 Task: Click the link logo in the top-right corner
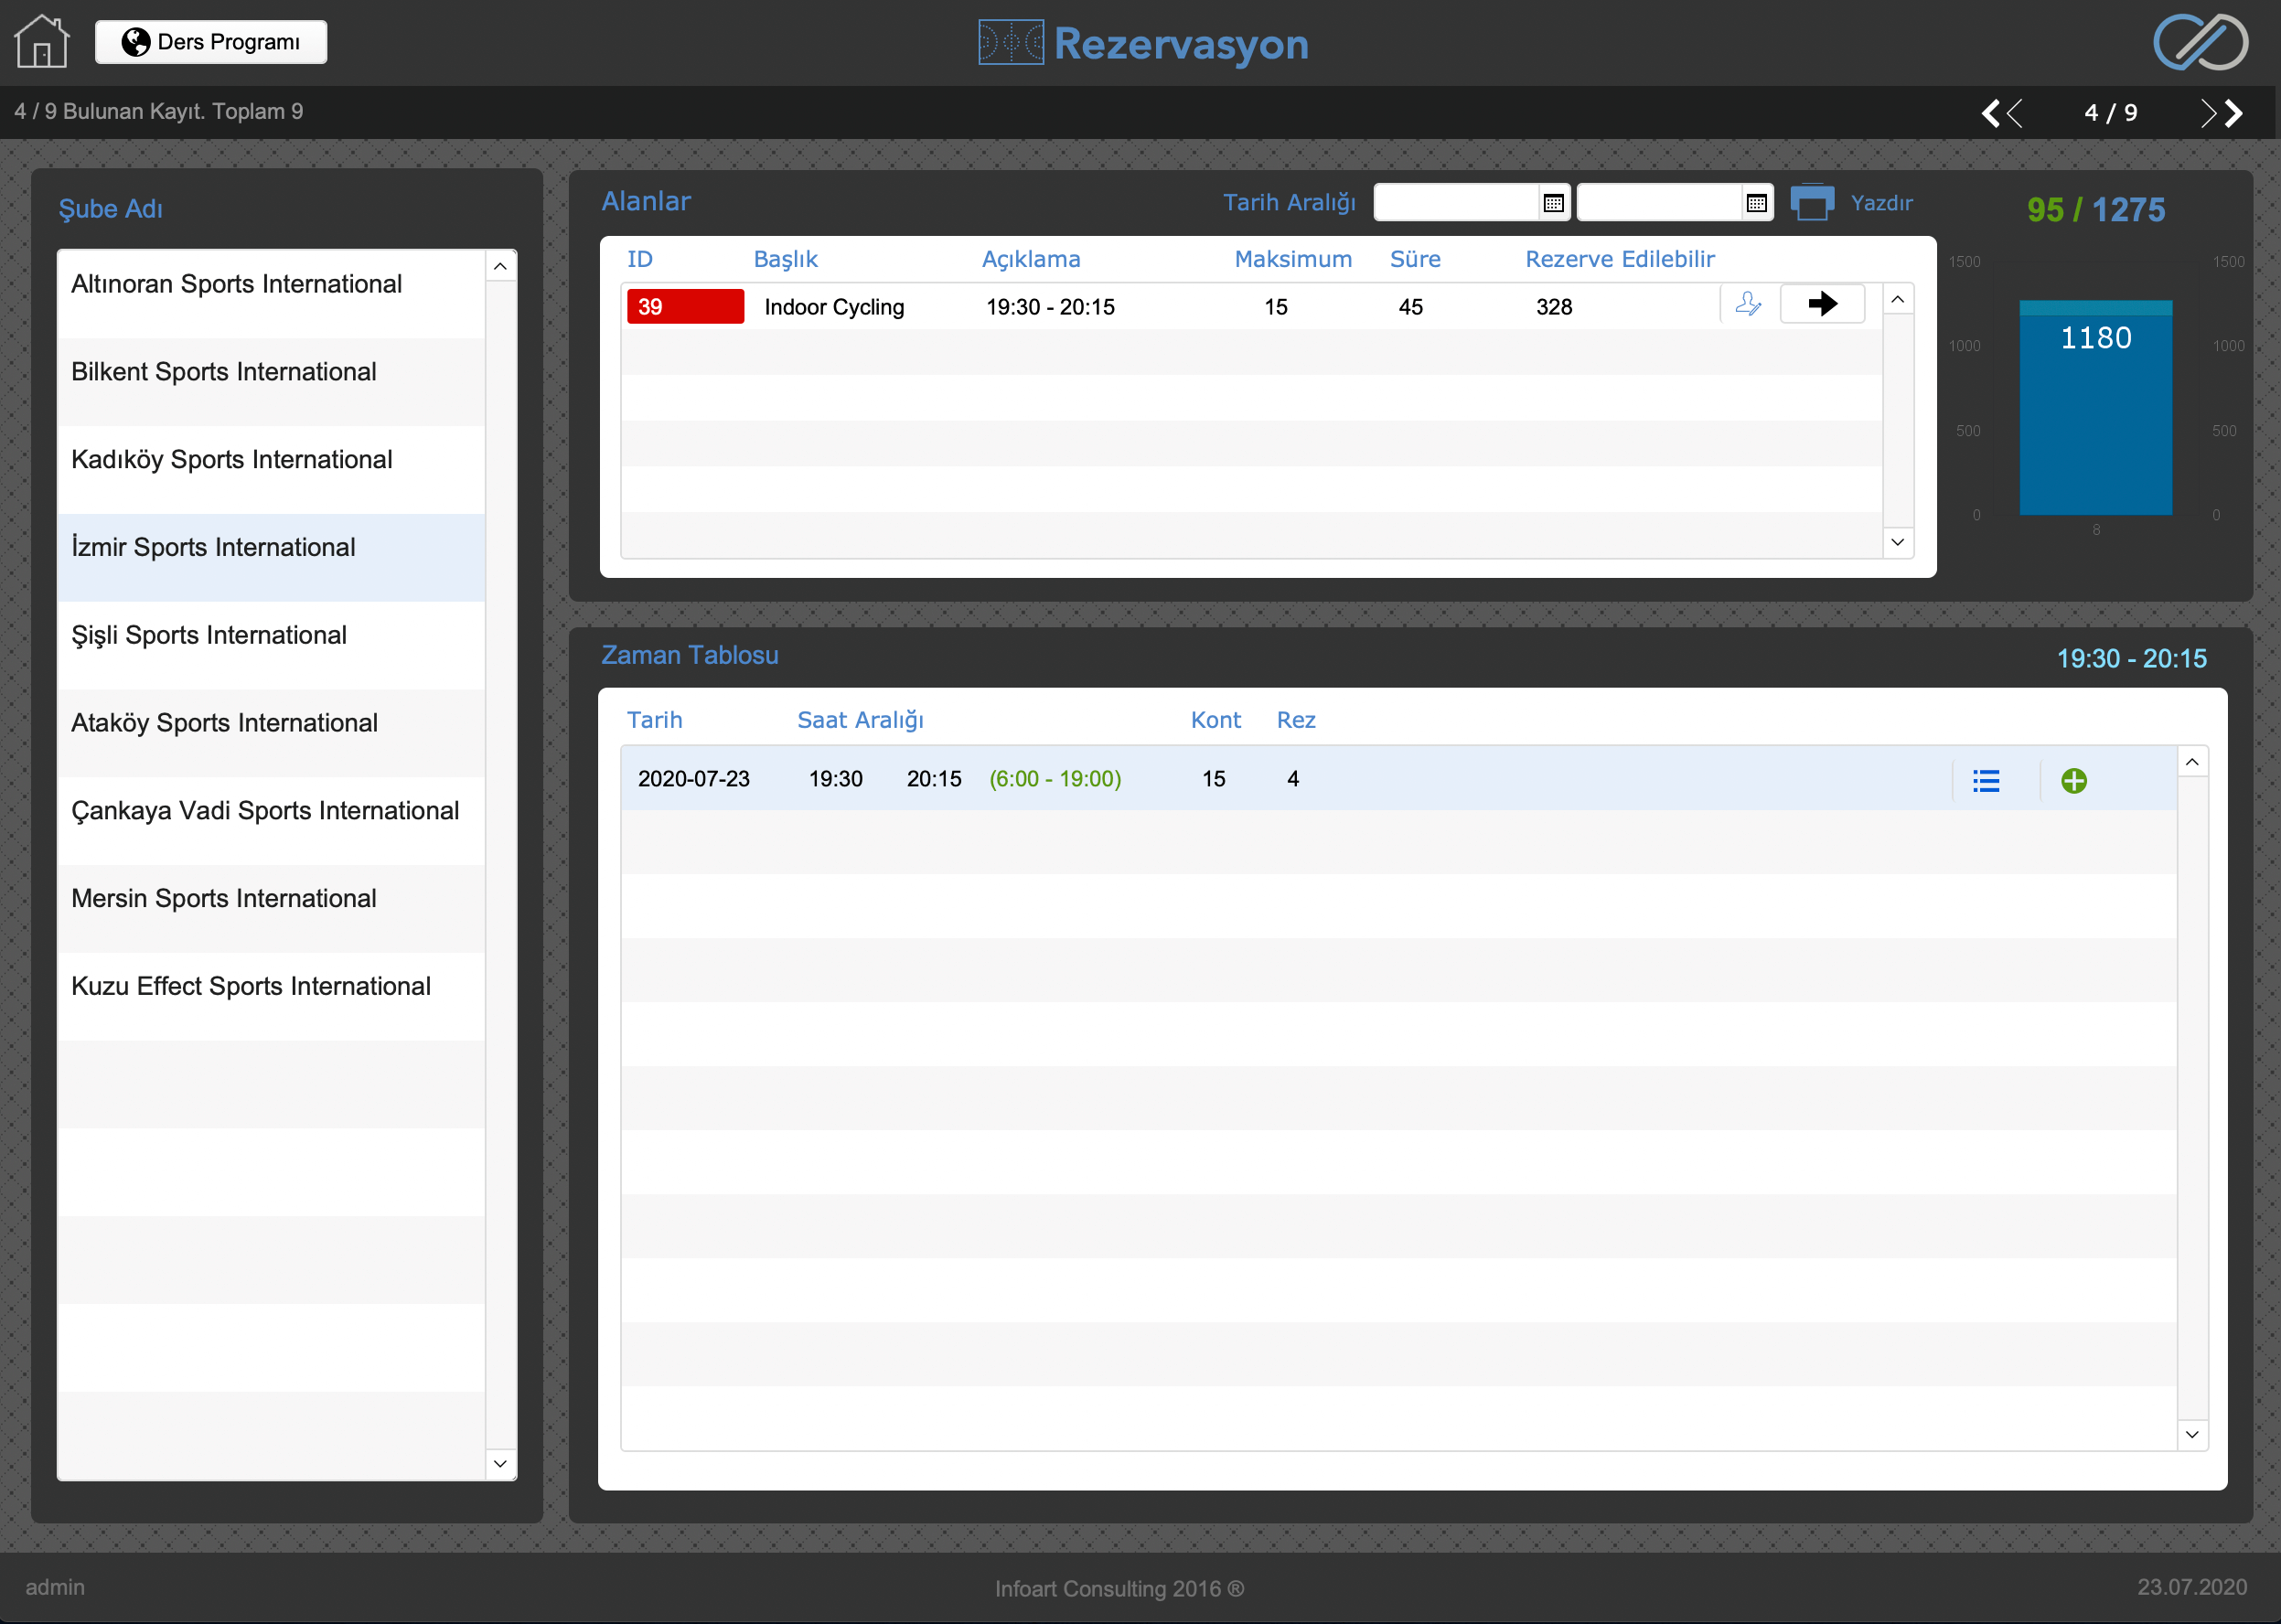[x=2200, y=42]
